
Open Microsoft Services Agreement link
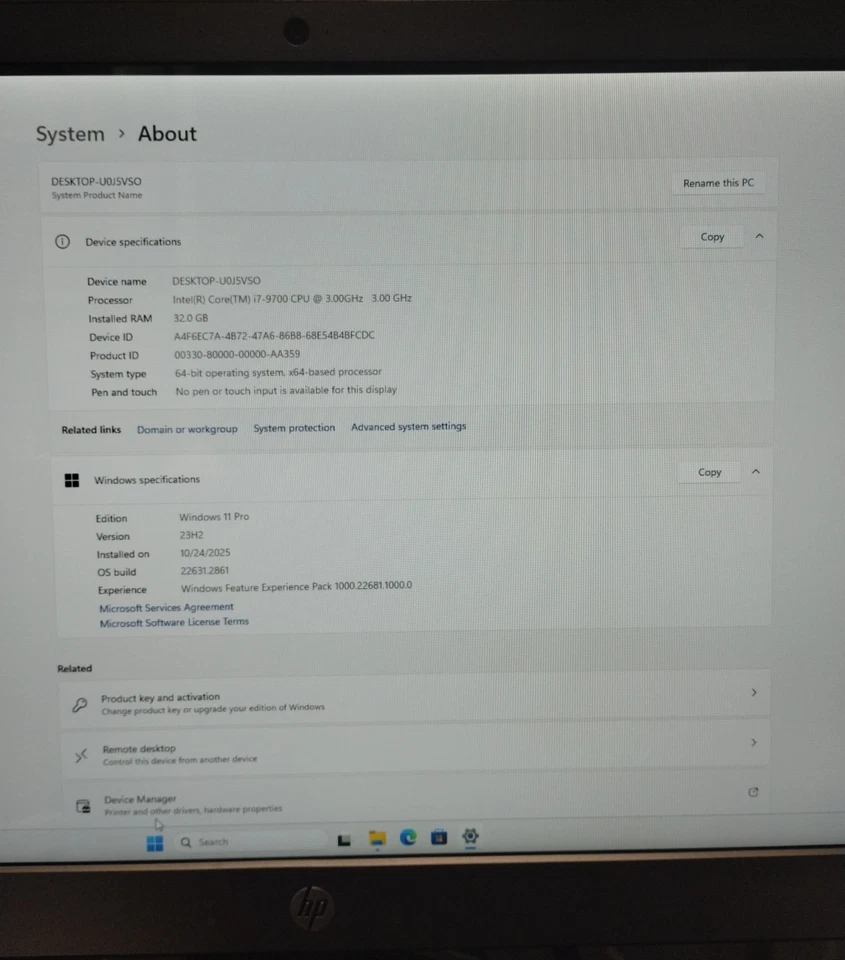[167, 607]
